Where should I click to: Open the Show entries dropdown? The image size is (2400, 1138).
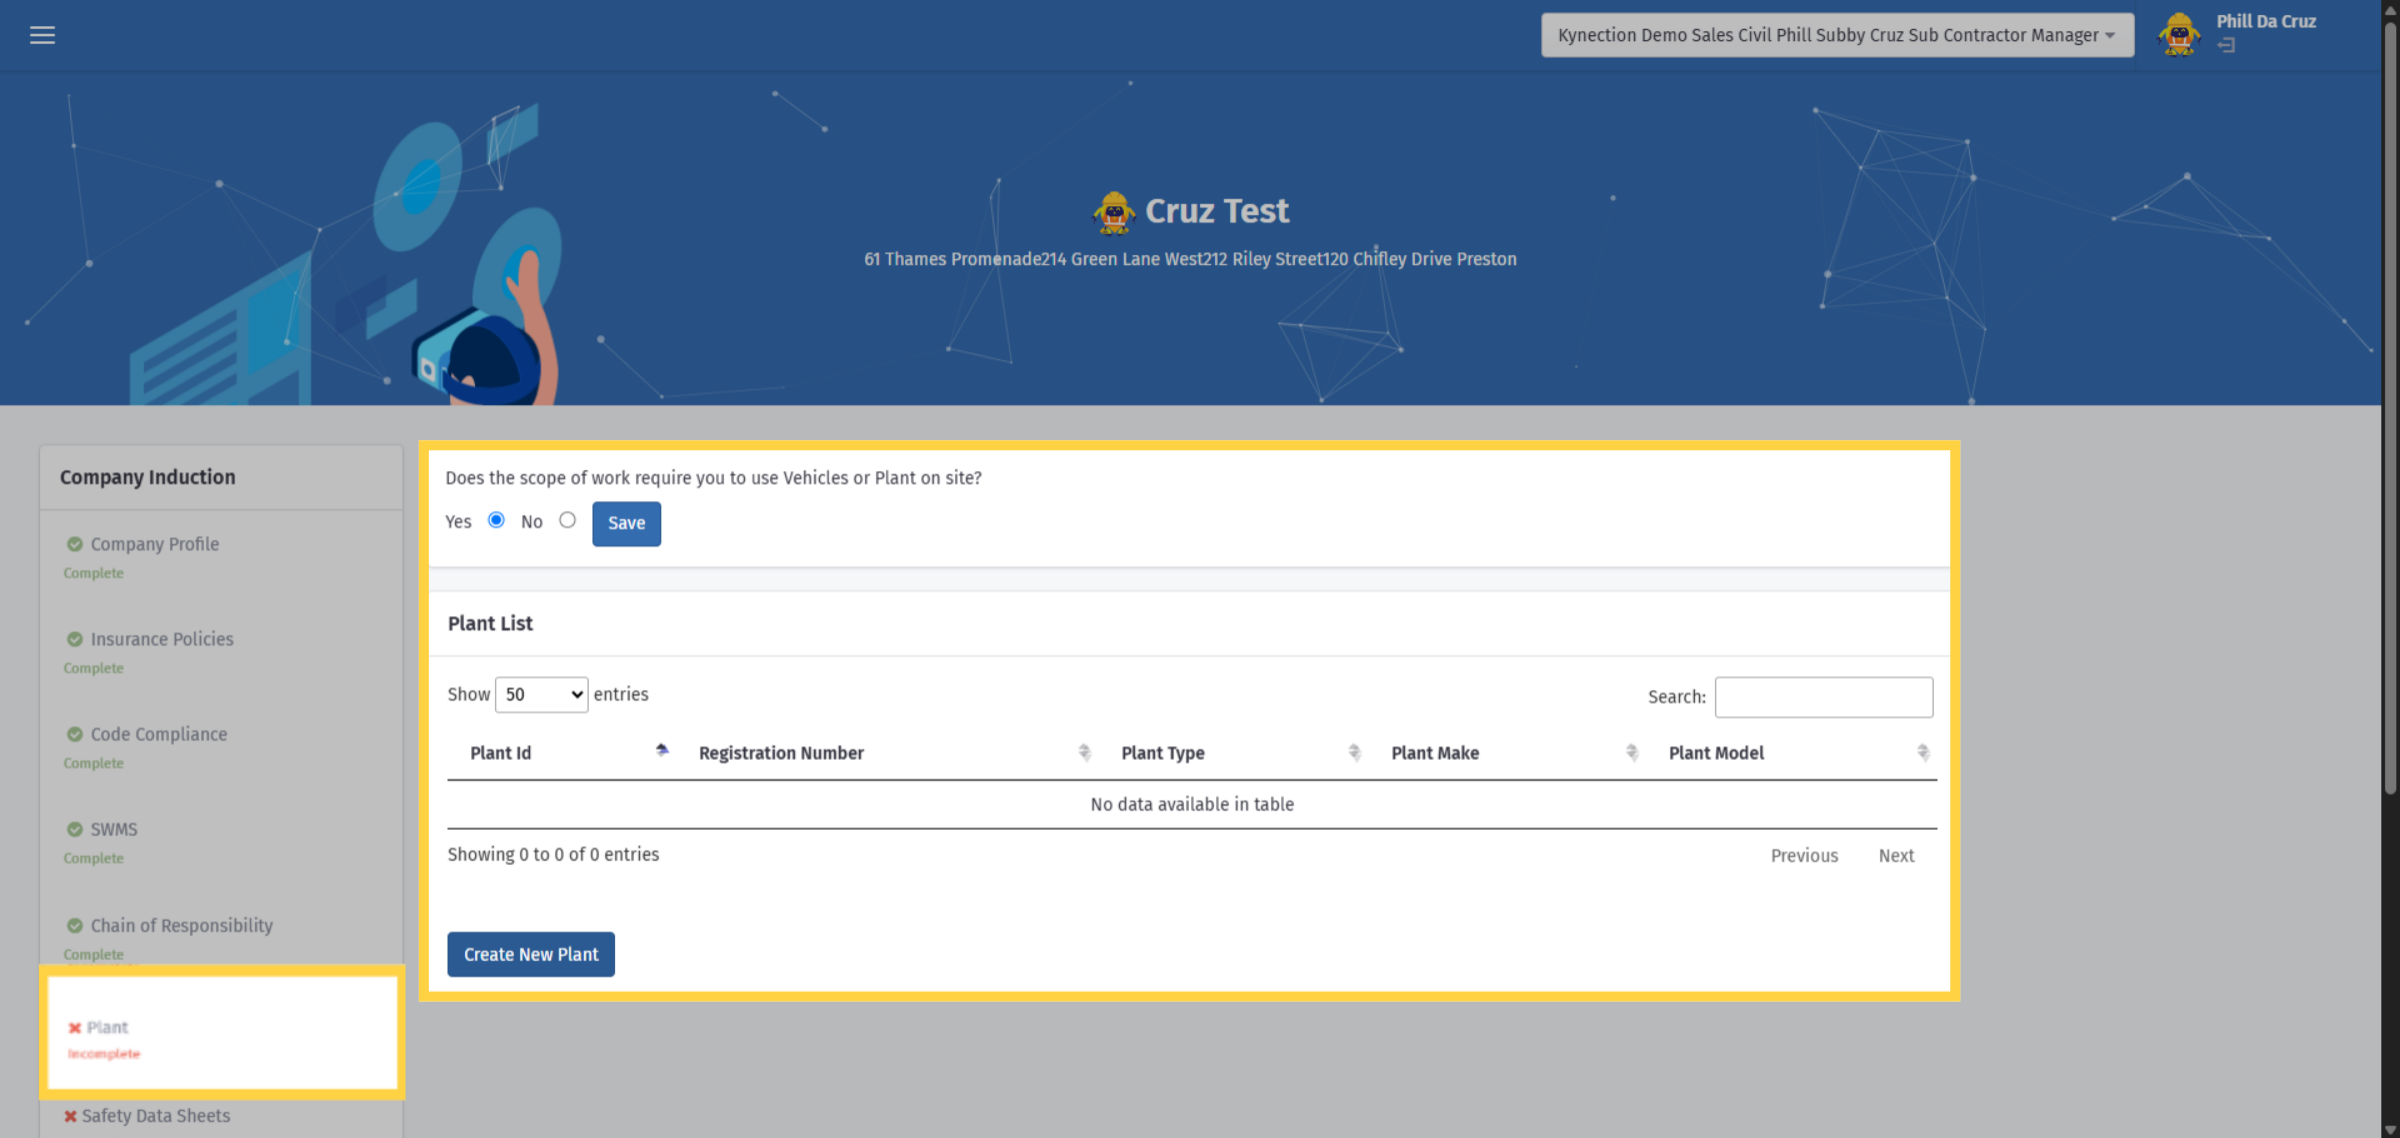[x=541, y=694]
